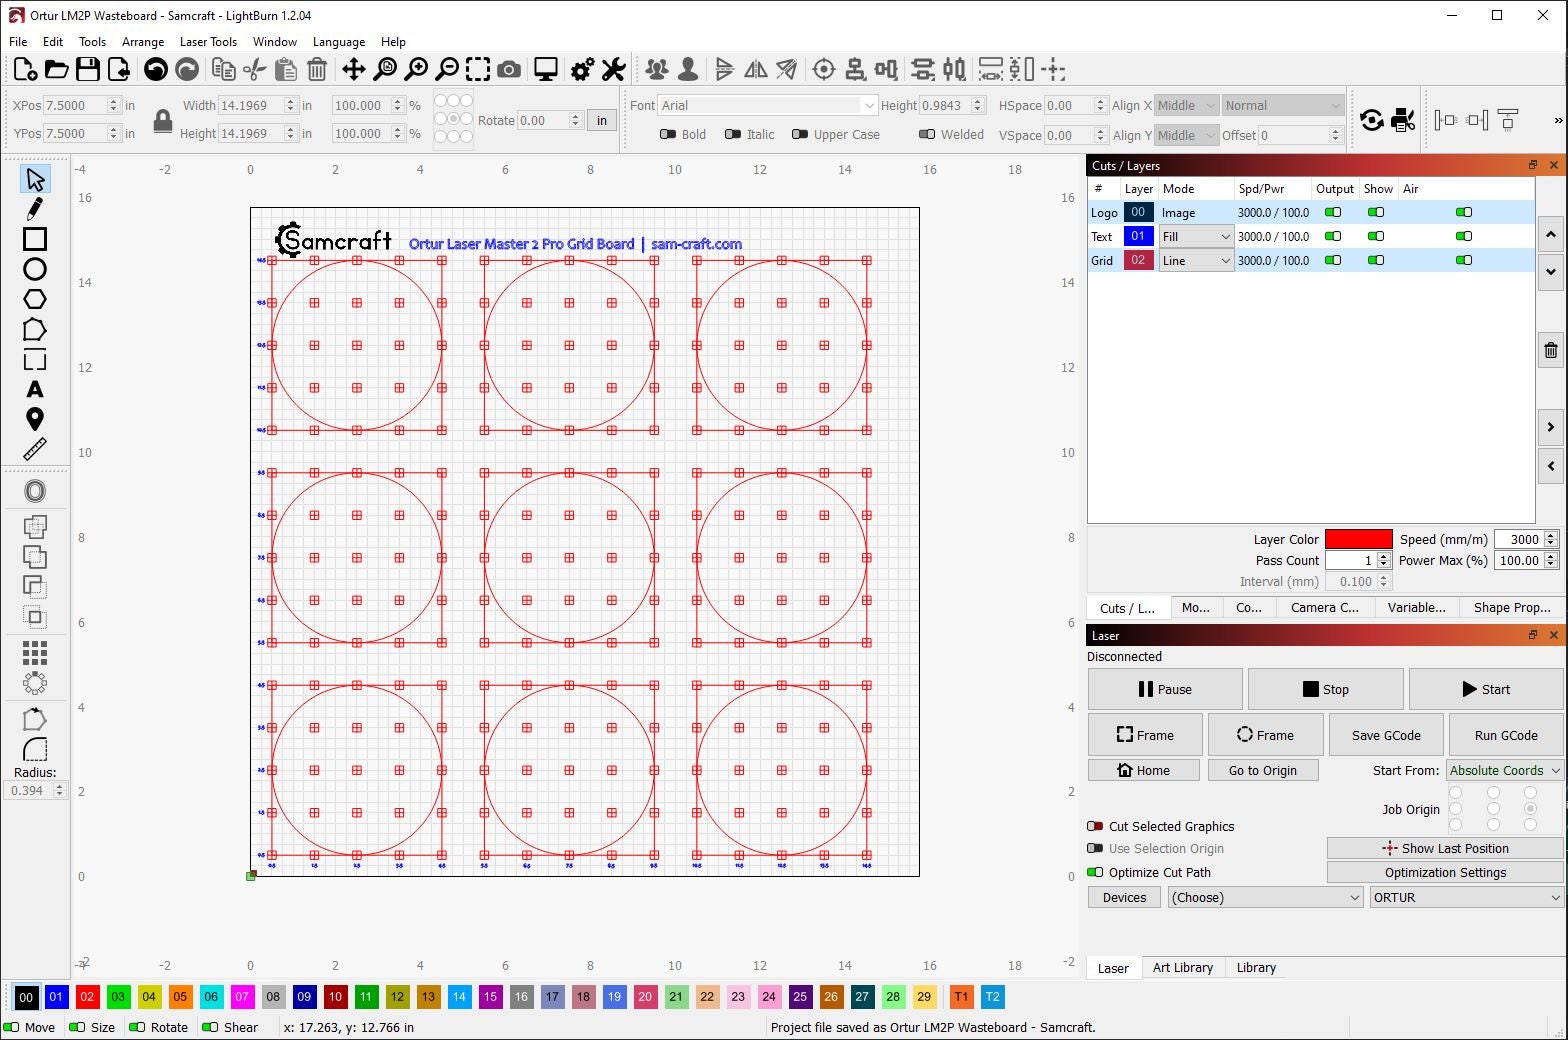Open the Arrange menu
Screen dimensions: 1568x1040
point(143,42)
